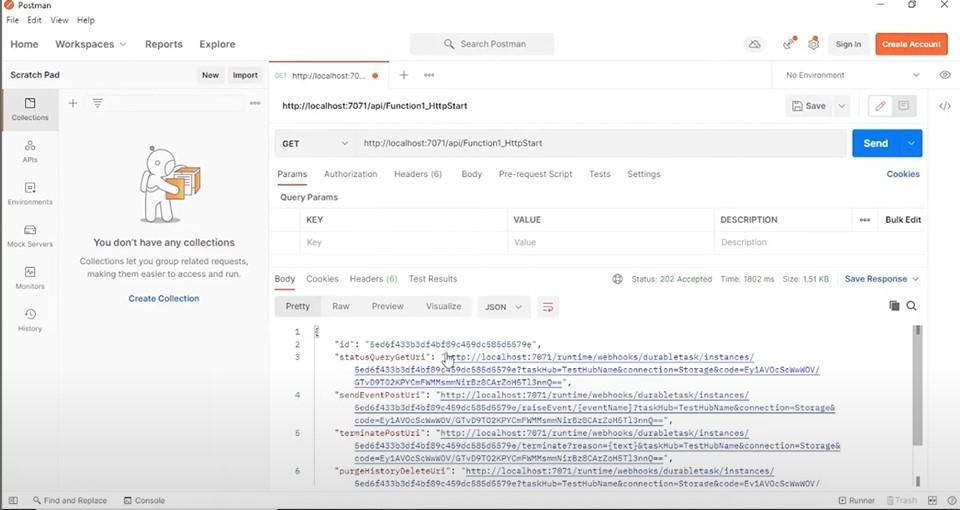Open the Headers response tab

[x=373, y=279]
